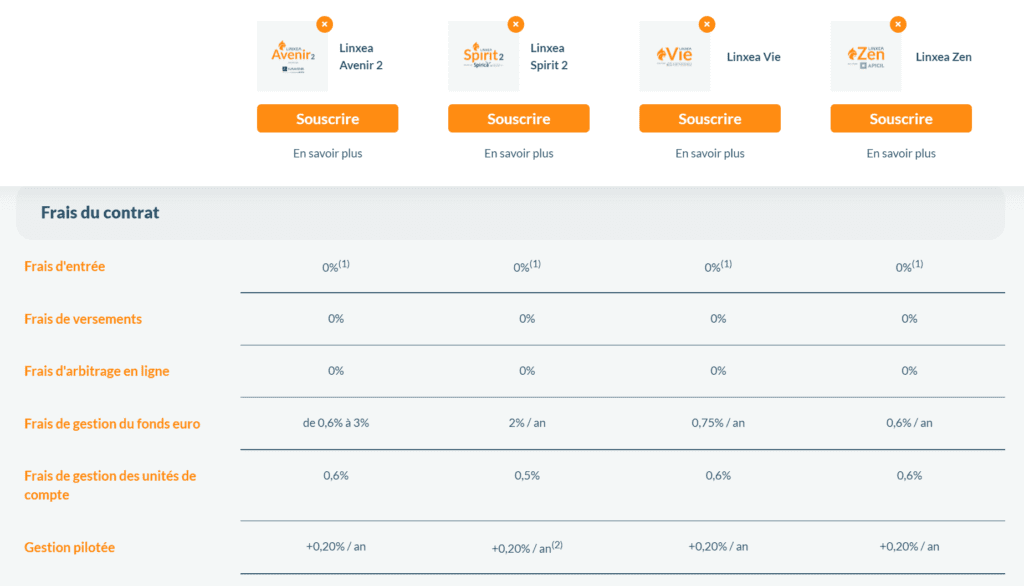Click the Linxea Zen logo
The height and width of the screenshot is (586, 1024).
click(865, 57)
